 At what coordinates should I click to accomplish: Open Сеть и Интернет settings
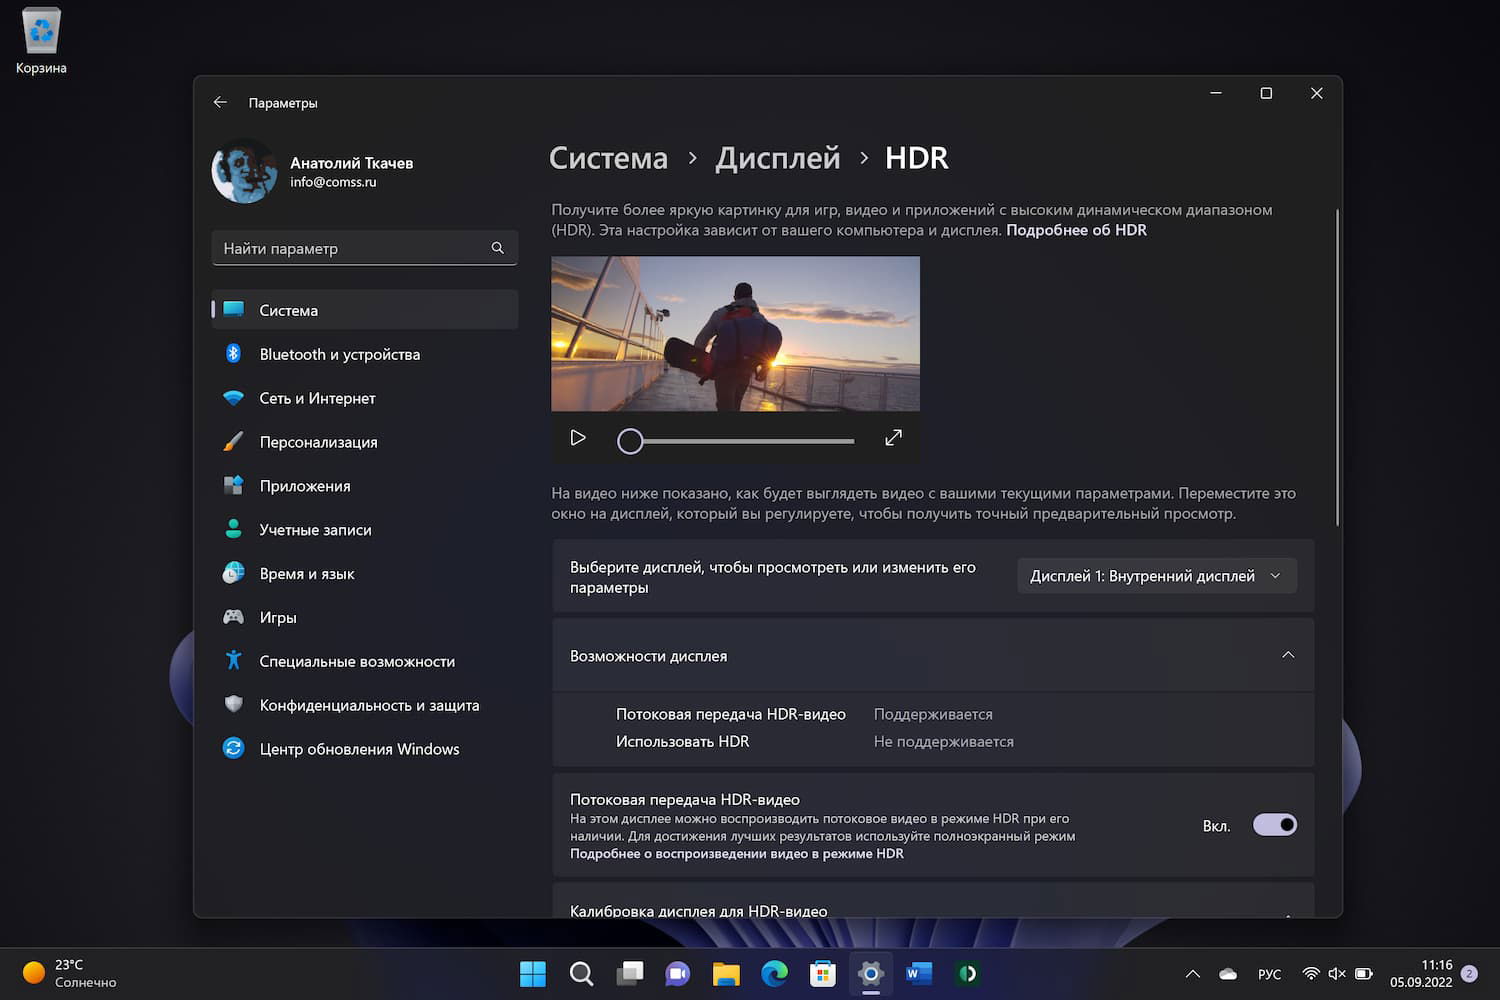coord(365,398)
